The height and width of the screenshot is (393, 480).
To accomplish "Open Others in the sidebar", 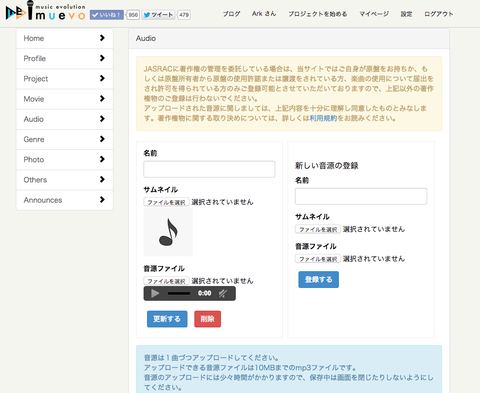I will [x=65, y=180].
